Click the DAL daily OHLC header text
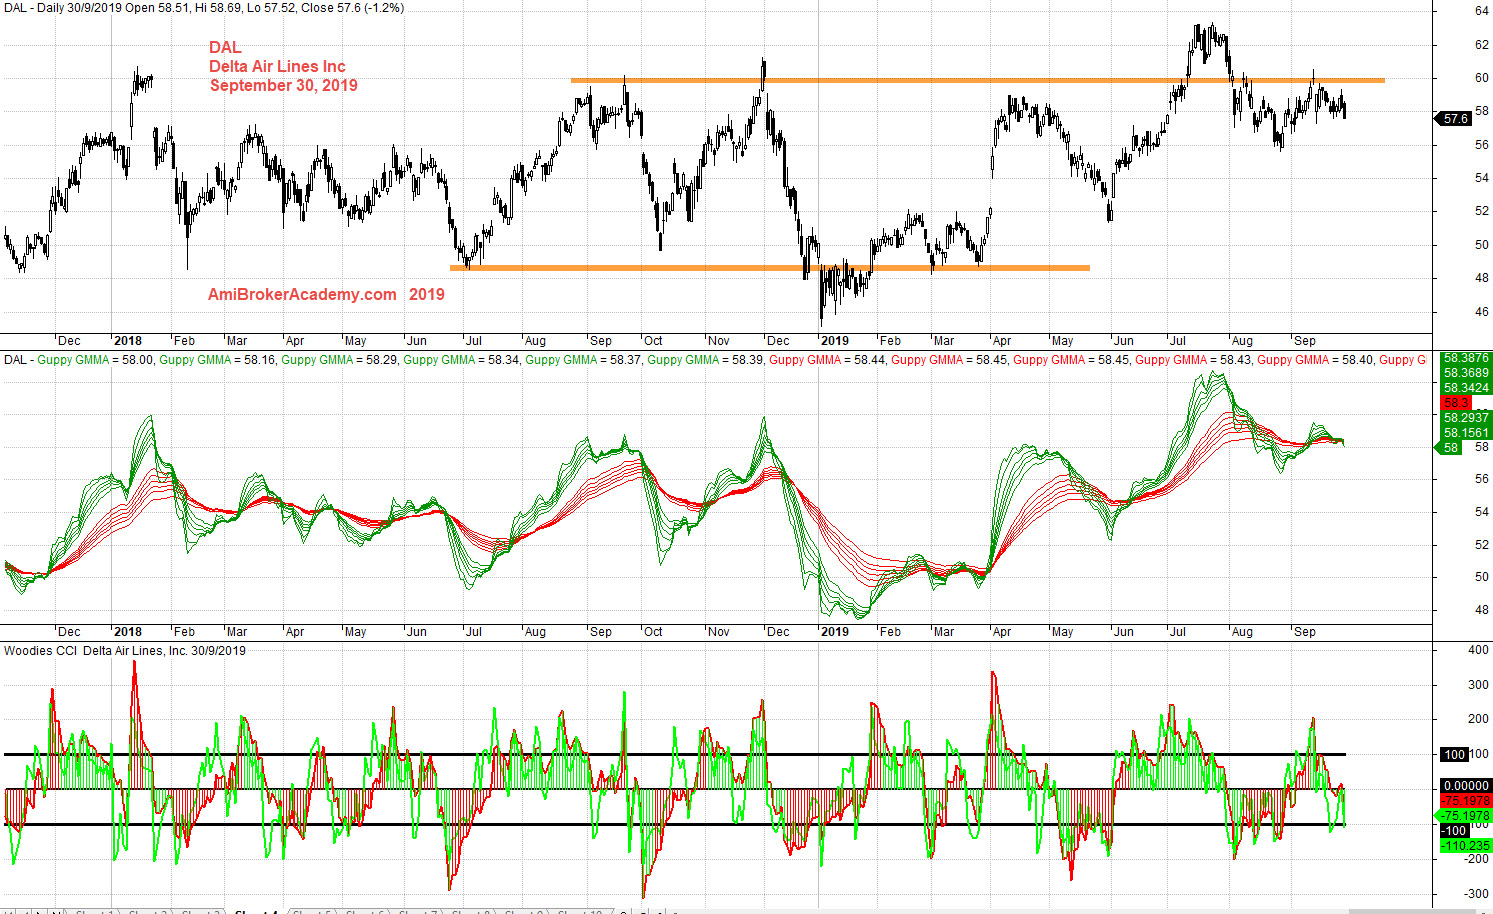 tap(204, 8)
